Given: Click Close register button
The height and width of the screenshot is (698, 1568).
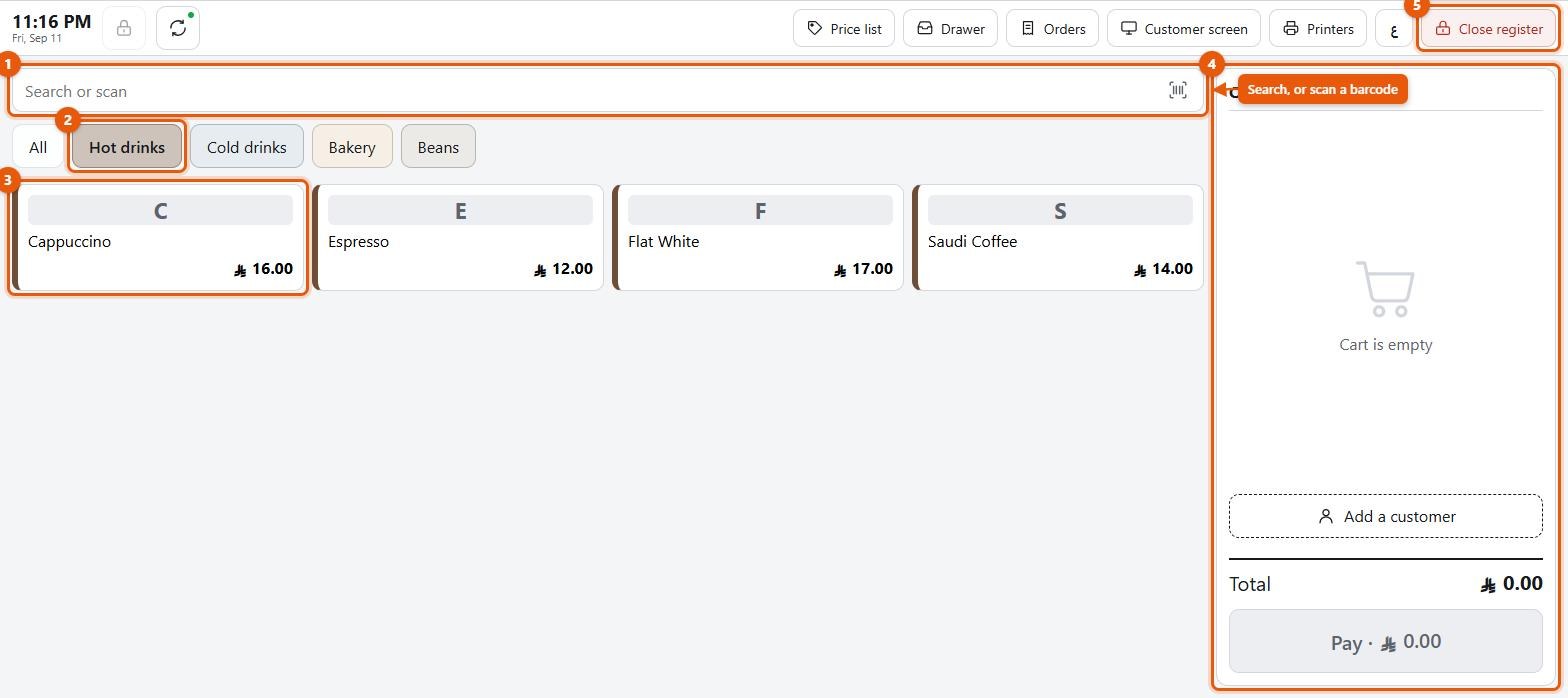Looking at the screenshot, I should pos(1489,29).
